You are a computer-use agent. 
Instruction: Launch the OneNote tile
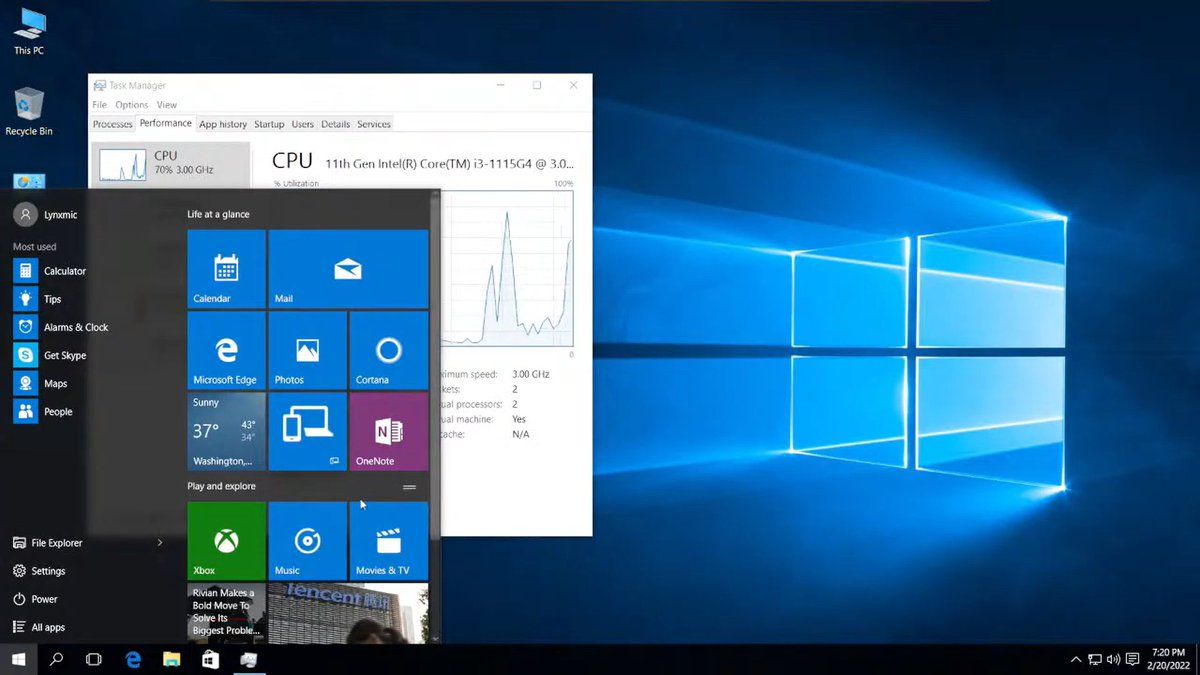(388, 431)
